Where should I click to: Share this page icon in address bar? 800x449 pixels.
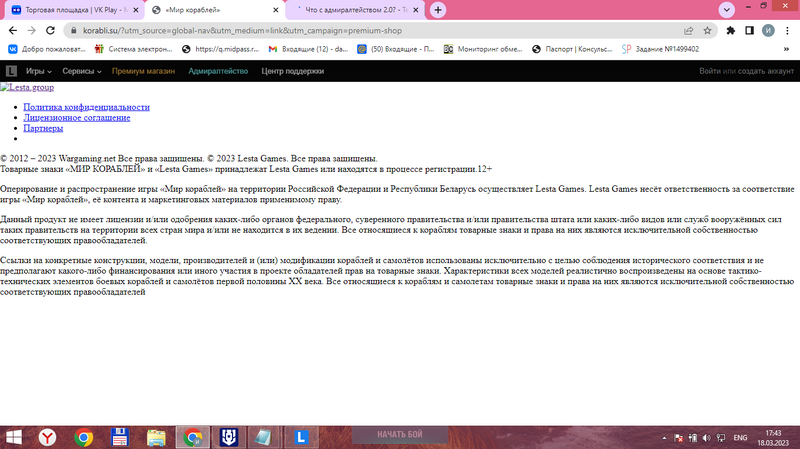pyautogui.click(x=688, y=31)
